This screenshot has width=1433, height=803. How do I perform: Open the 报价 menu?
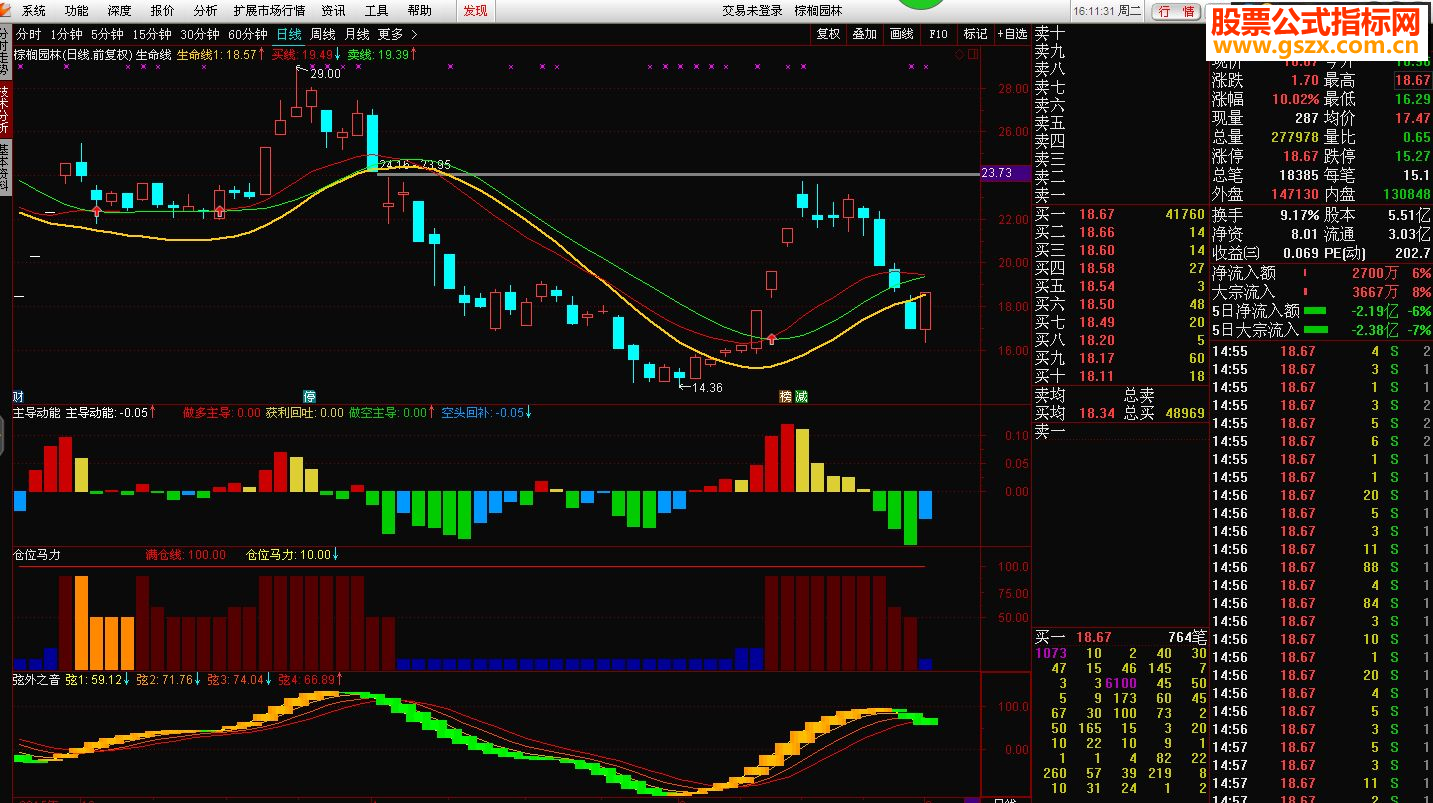[x=162, y=11]
